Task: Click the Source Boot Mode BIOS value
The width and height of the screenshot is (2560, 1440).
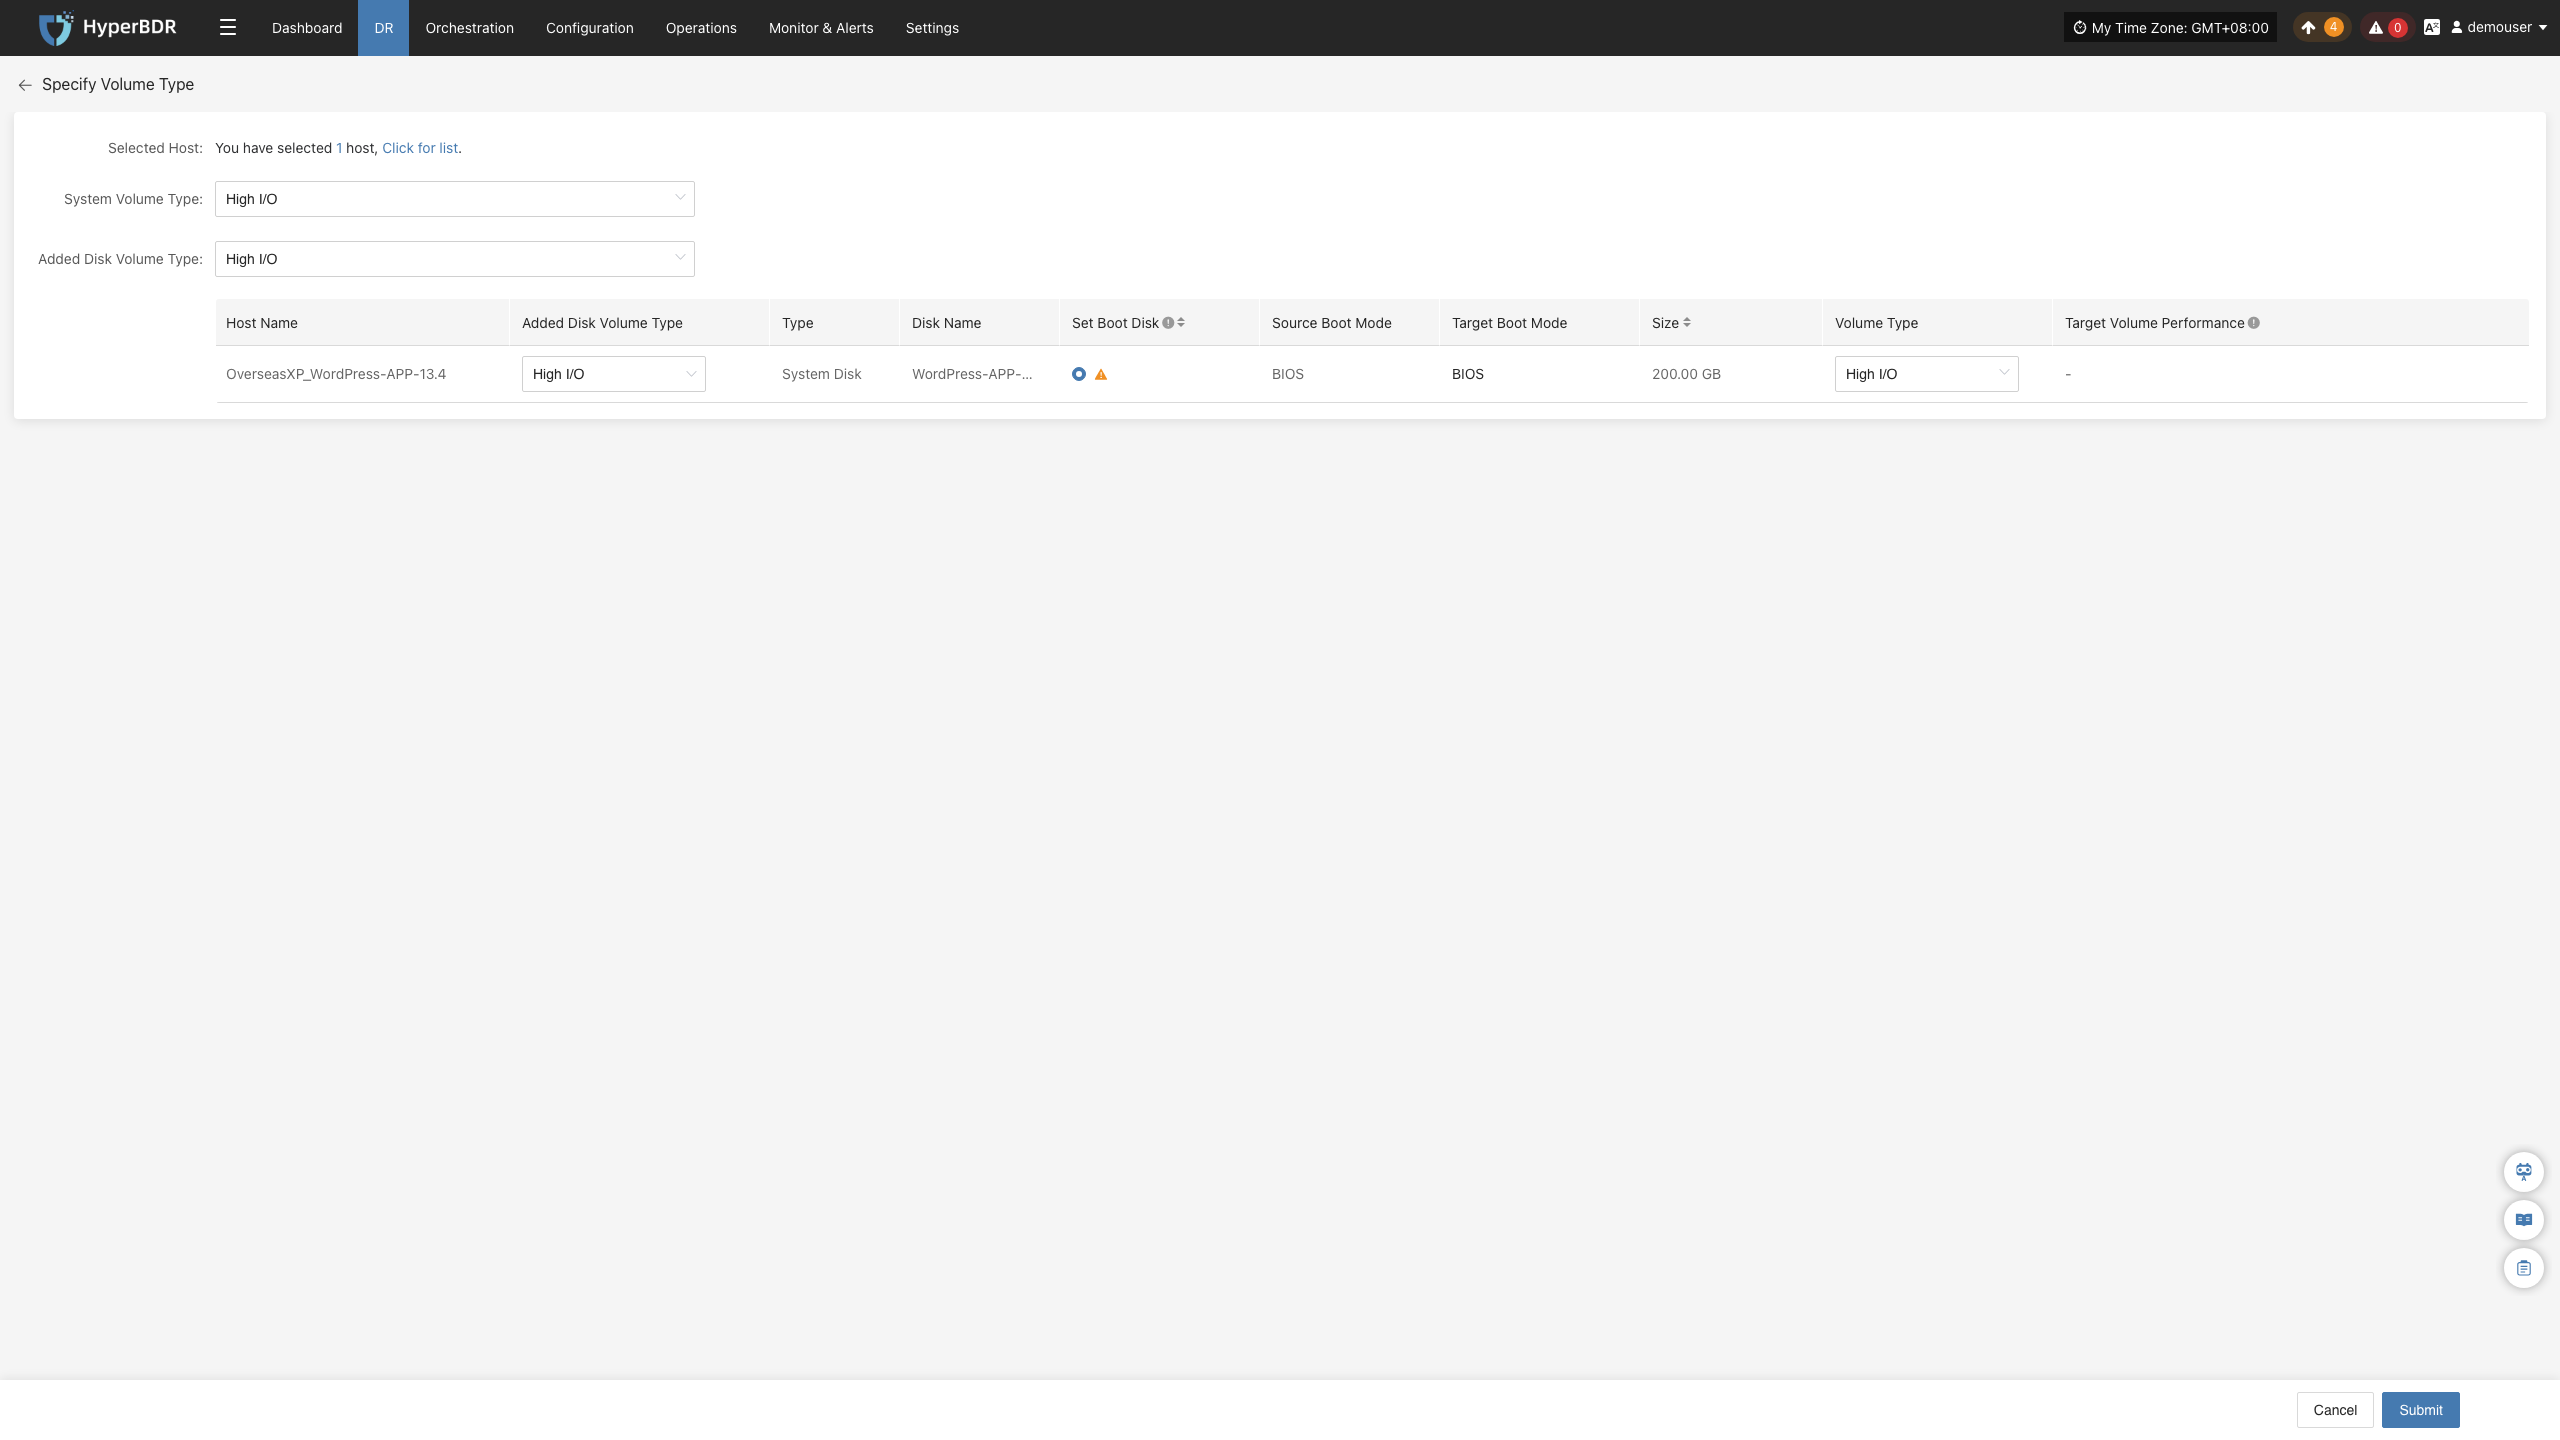Action: 1288,374
